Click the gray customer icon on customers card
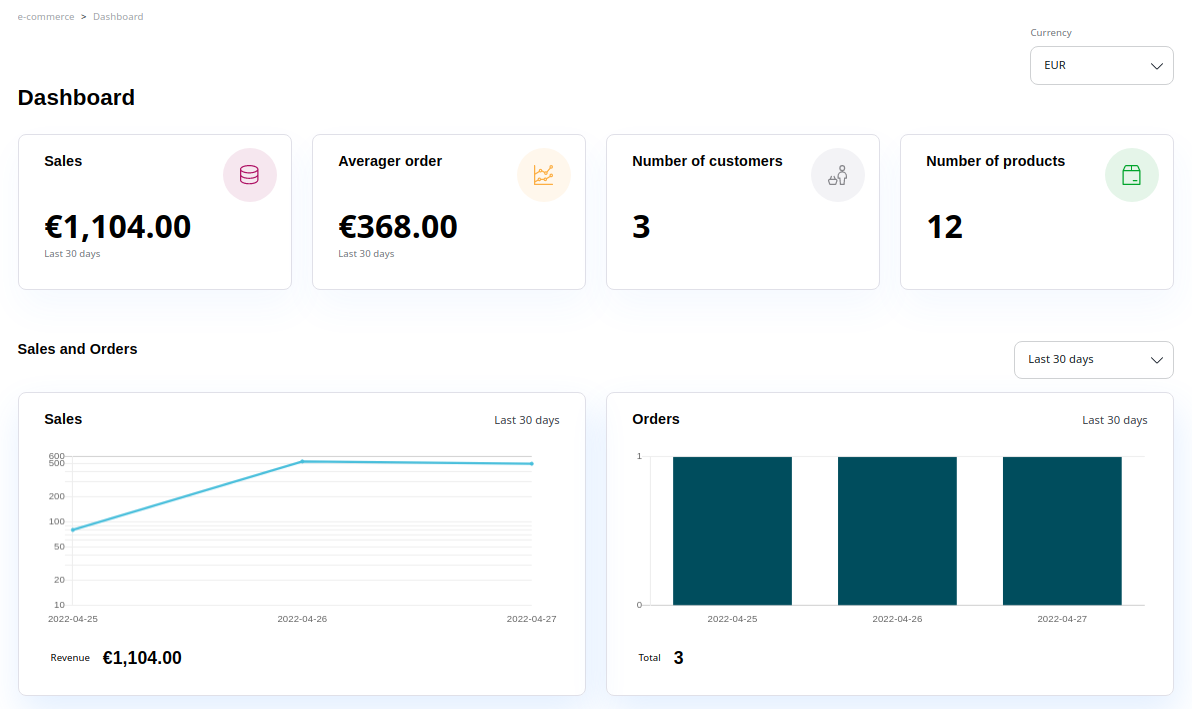Screen dimensions: 1192x709 (x=837, y=175)
